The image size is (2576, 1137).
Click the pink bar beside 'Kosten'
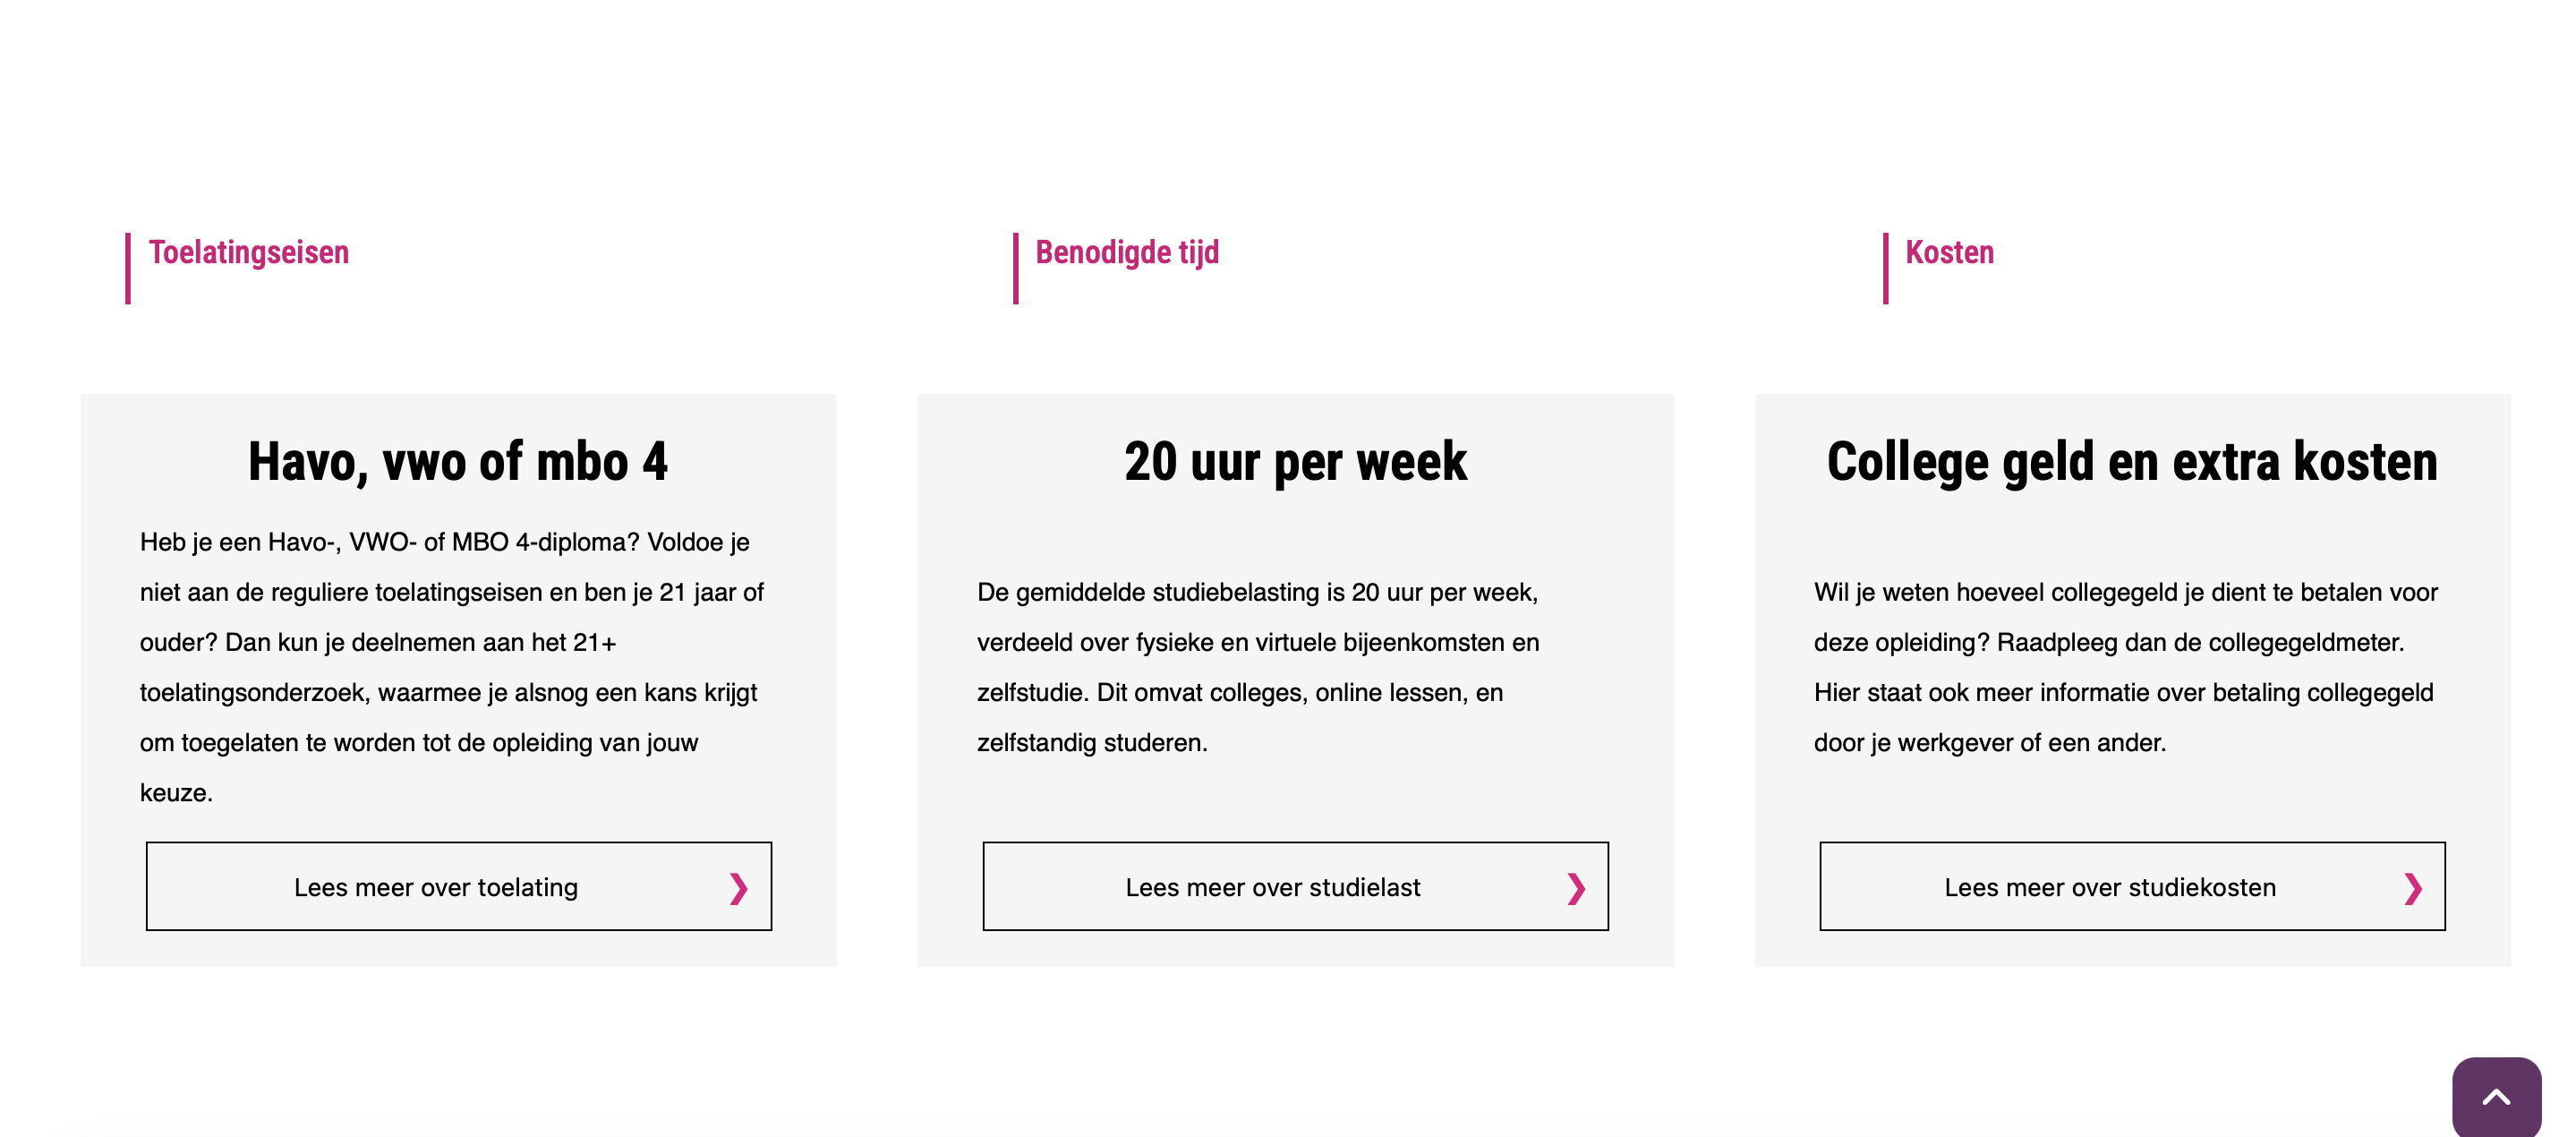tap(1885, 268)
